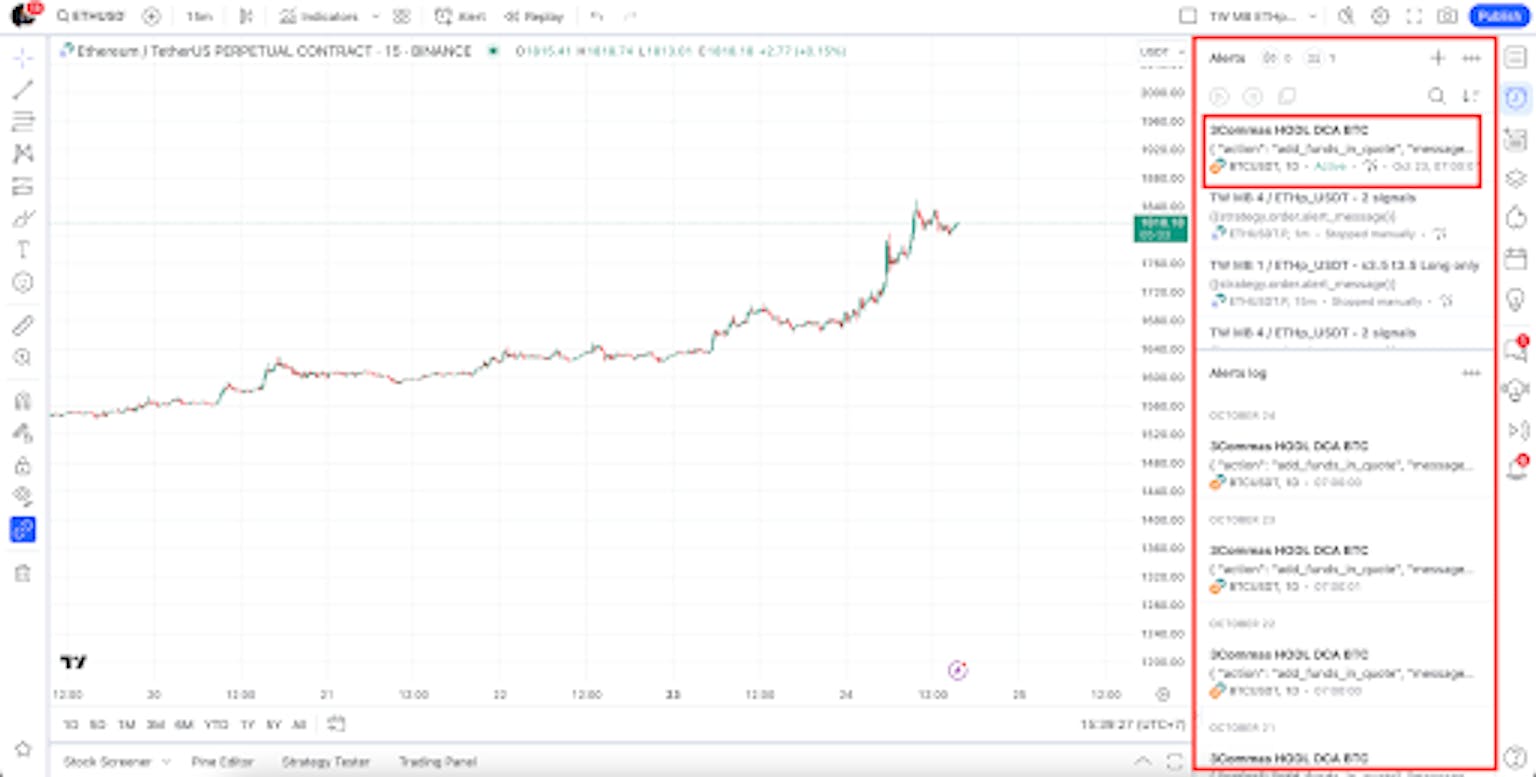The image size is (1536, 777).
Task: Open chart settings via the gear icon
Action: coord(1381,16)
